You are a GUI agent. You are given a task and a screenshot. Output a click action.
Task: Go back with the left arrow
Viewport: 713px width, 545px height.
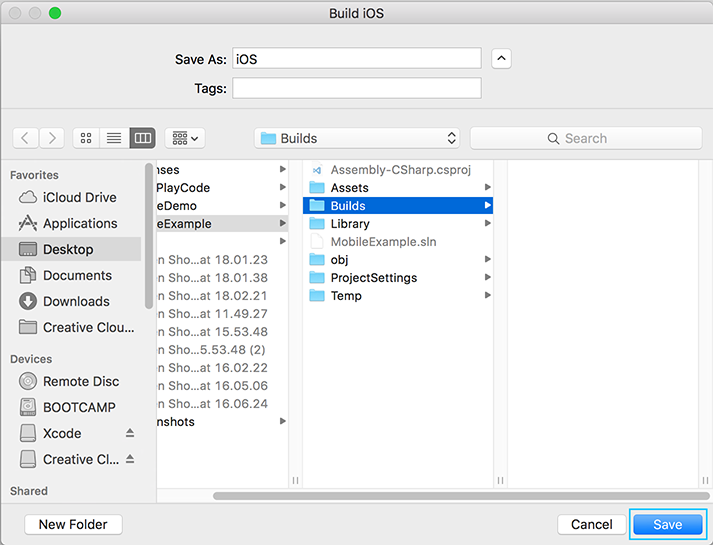tap(25, 138)
